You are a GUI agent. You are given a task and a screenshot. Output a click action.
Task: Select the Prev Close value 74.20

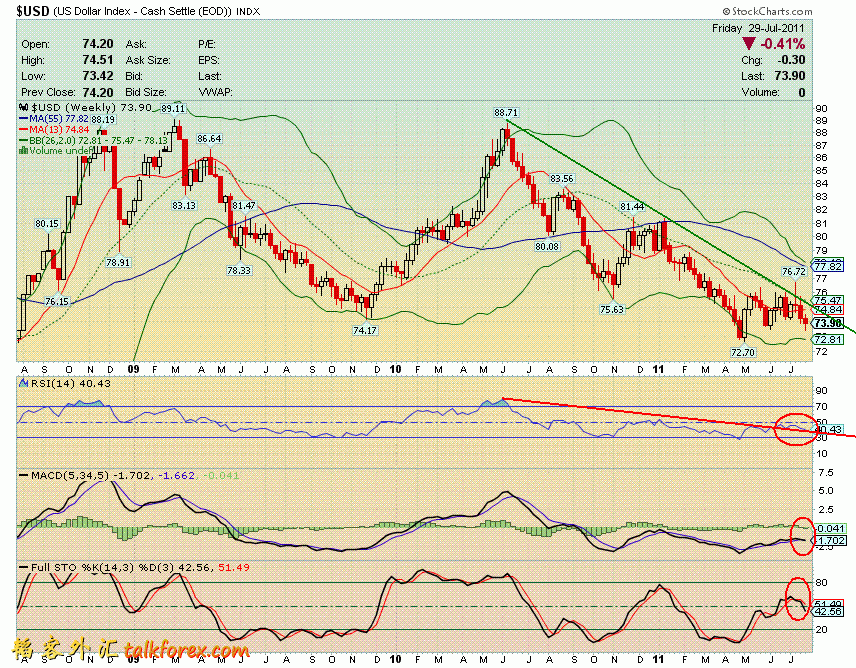click(x=98, y=92)
